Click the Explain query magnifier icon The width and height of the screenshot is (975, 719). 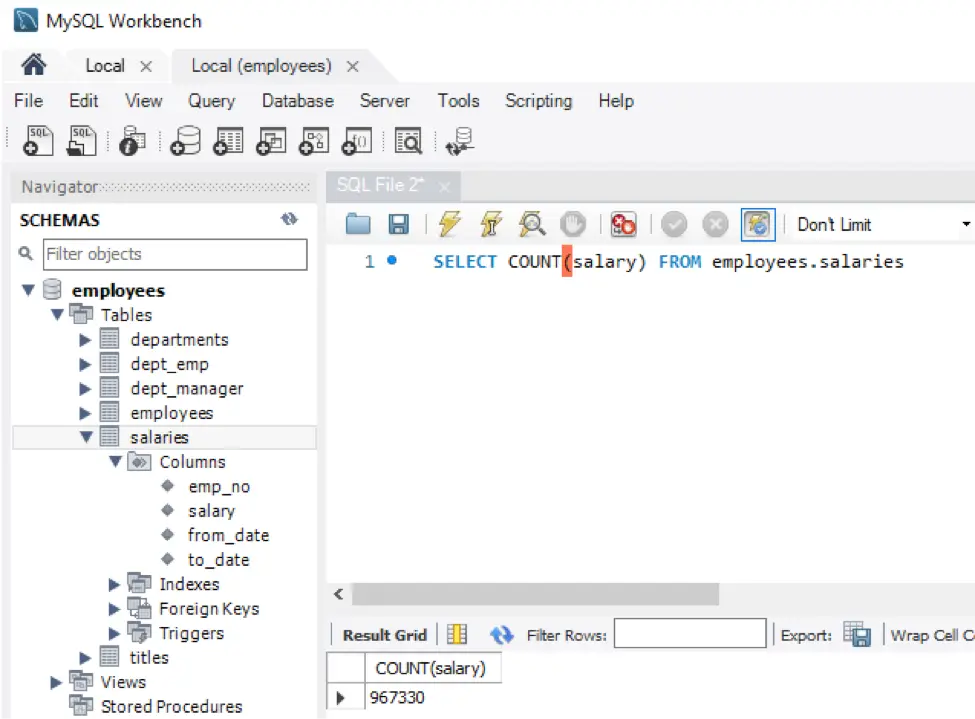tap(532, 225)
